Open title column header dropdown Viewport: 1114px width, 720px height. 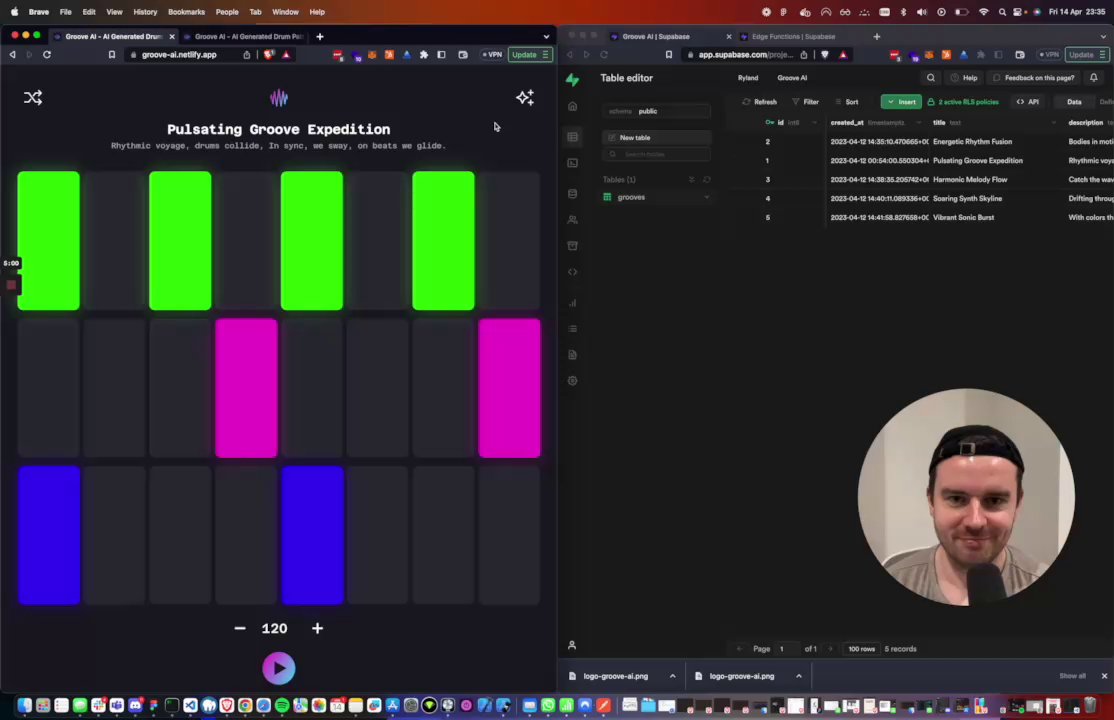point(1054,123)
